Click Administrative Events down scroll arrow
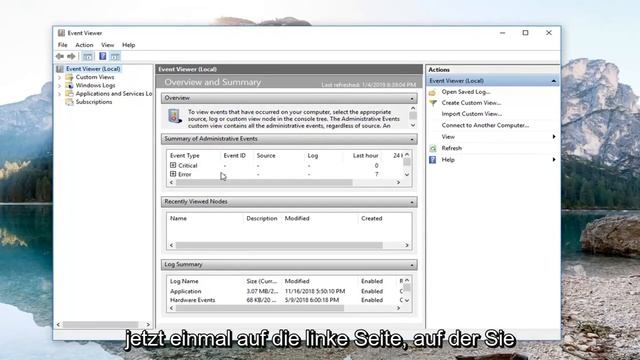This screenshot has width=640, height=360. (407, 174)
